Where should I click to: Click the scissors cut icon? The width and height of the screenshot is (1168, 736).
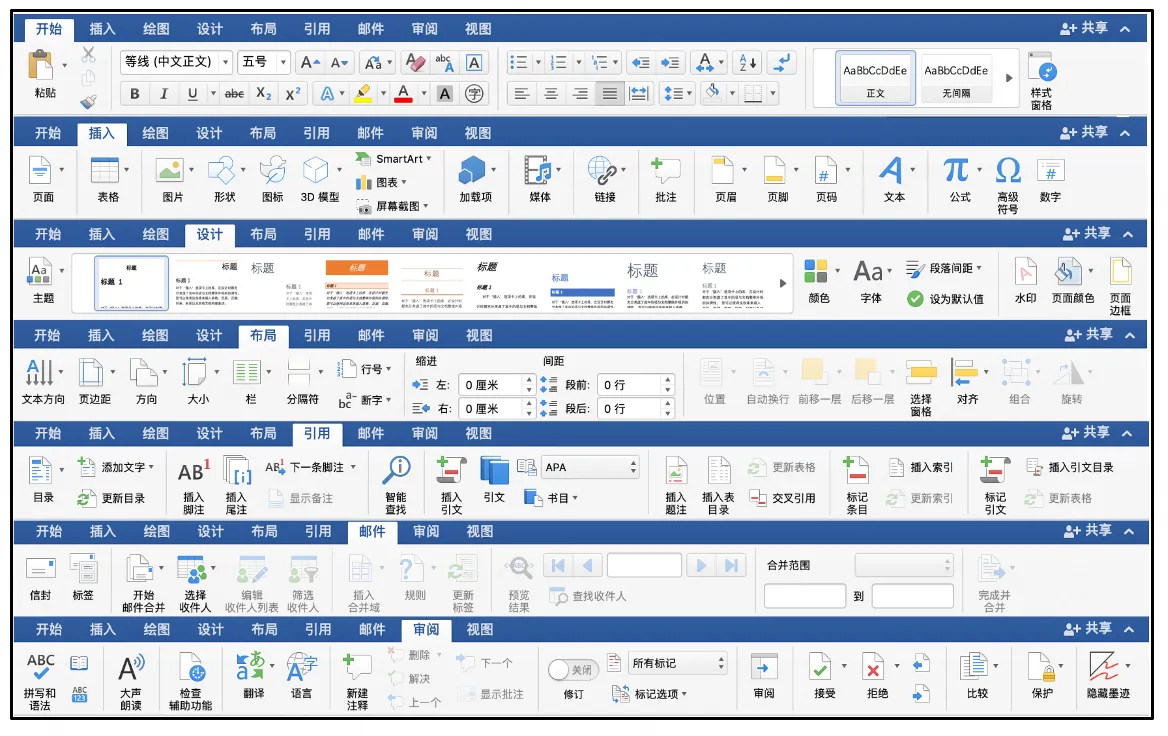89,54
